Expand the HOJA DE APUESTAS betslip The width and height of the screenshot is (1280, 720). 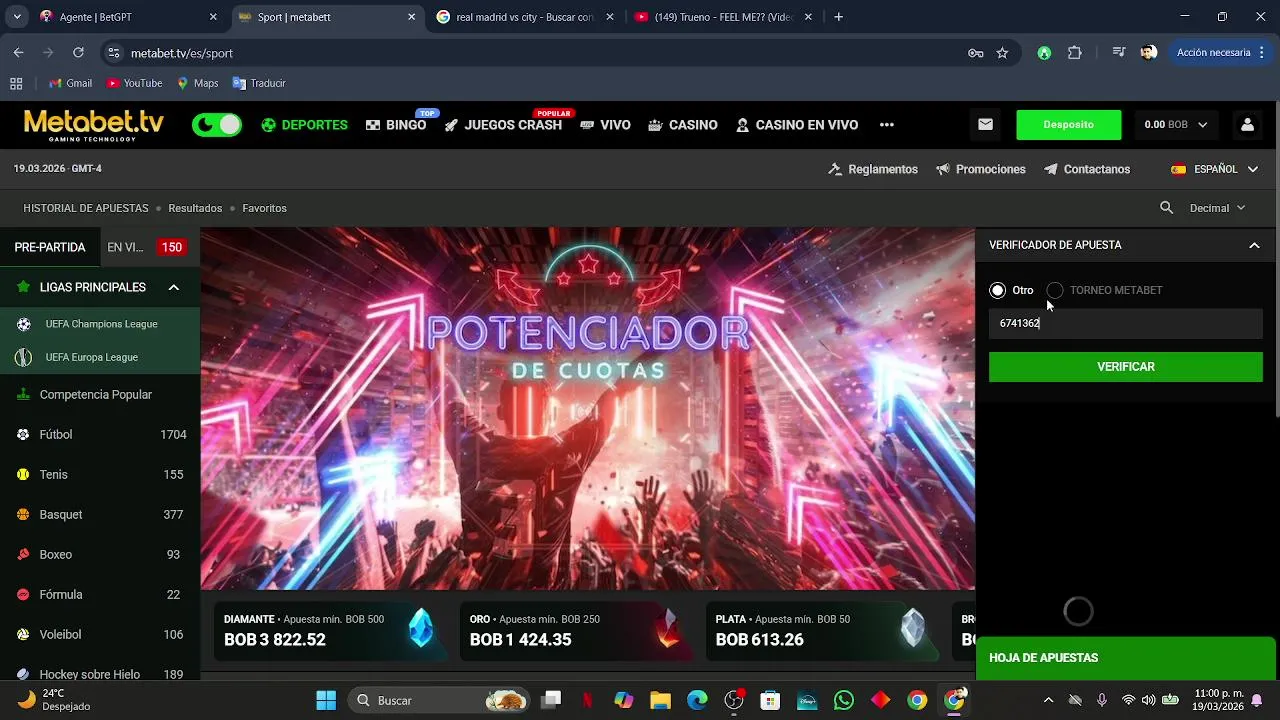coord(1126,658)
